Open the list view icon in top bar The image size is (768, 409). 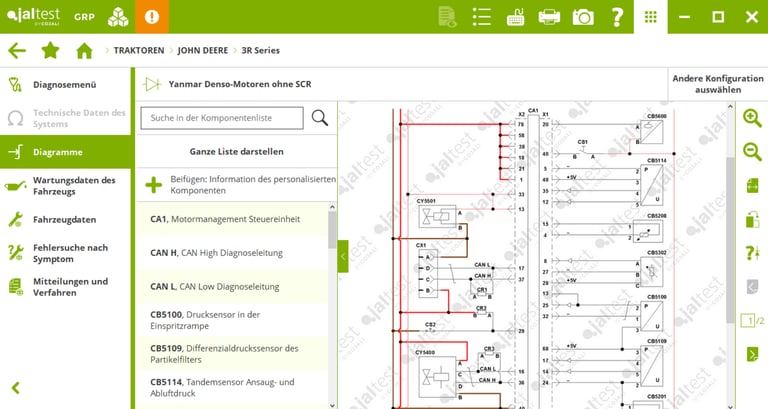click(x=481, y=17)
